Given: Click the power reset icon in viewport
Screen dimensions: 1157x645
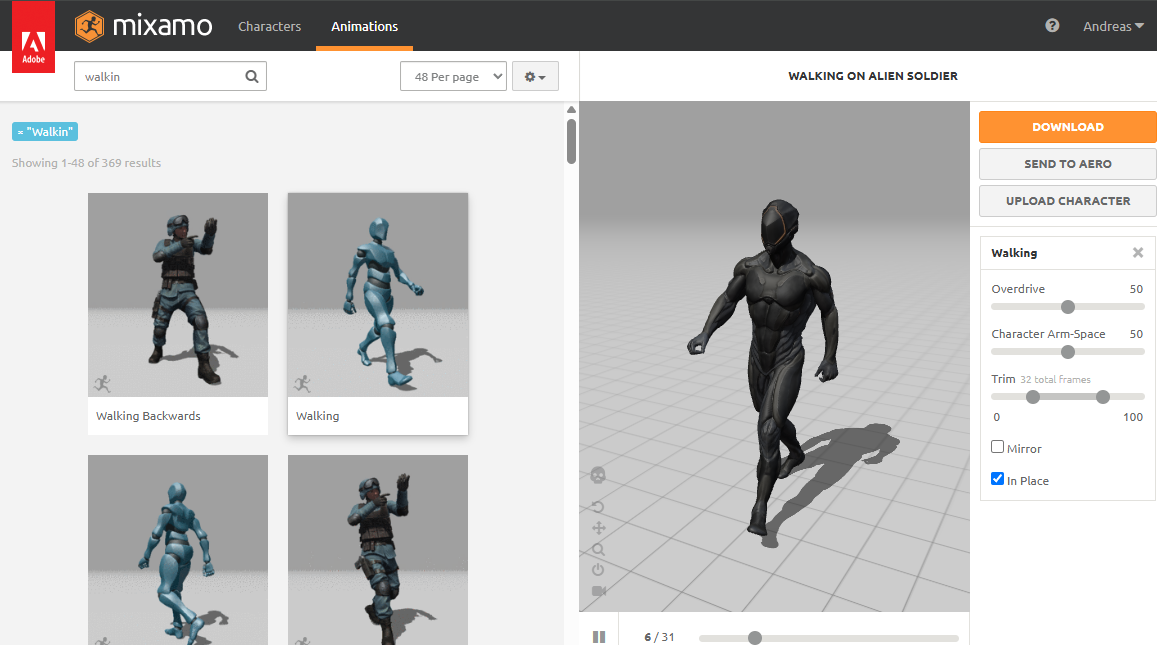Looking at the screenshot, I should click(598, 570).
